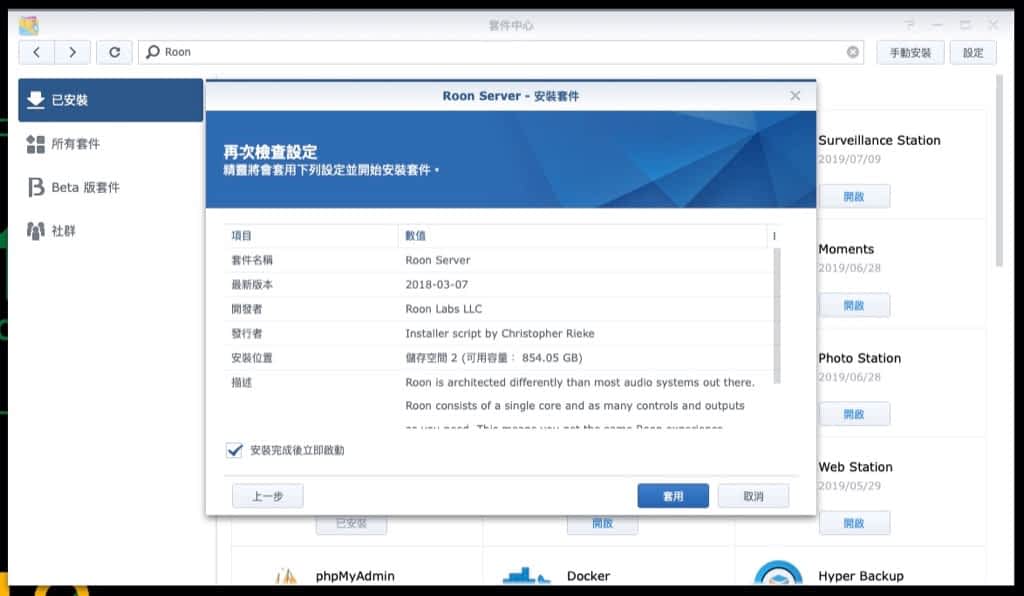Click 套用 to start installation

(673, 496)
